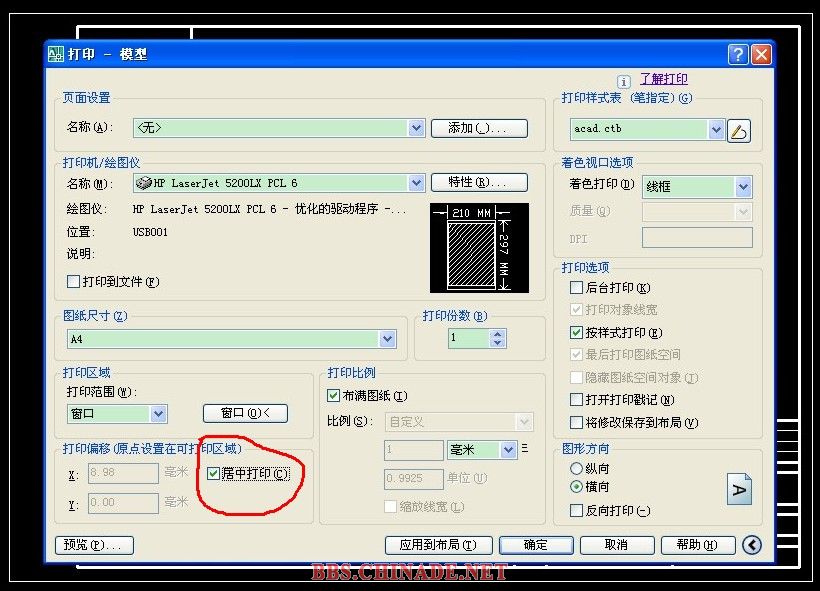Confirm with the 确定 button
820x591 pixels.
536,545
